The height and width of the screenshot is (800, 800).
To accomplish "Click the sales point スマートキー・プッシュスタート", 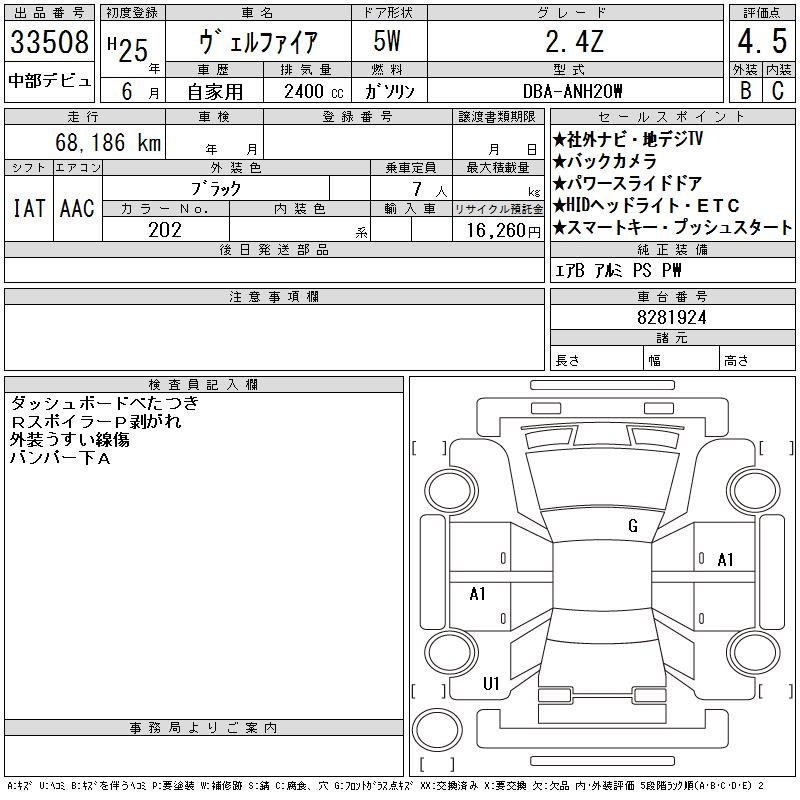I will pos(672,228).
